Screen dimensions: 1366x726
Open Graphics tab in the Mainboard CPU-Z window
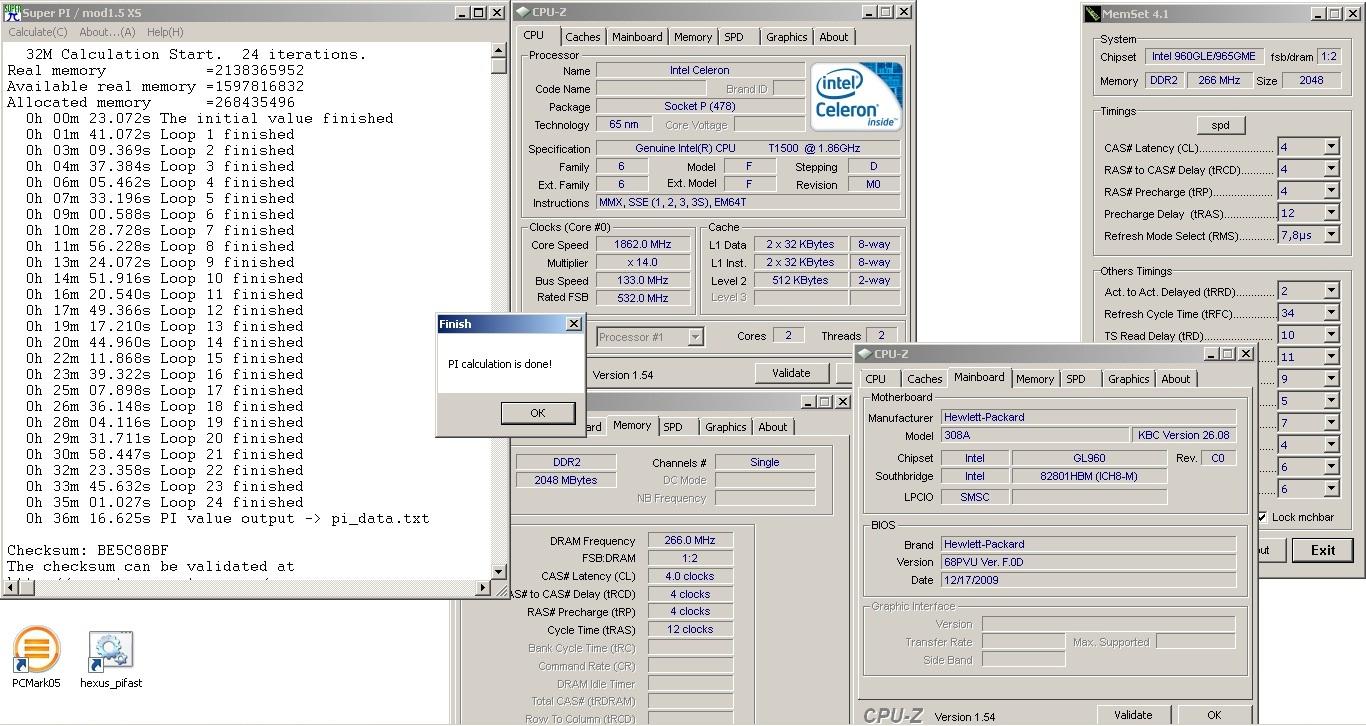[x=1128, y=379]
